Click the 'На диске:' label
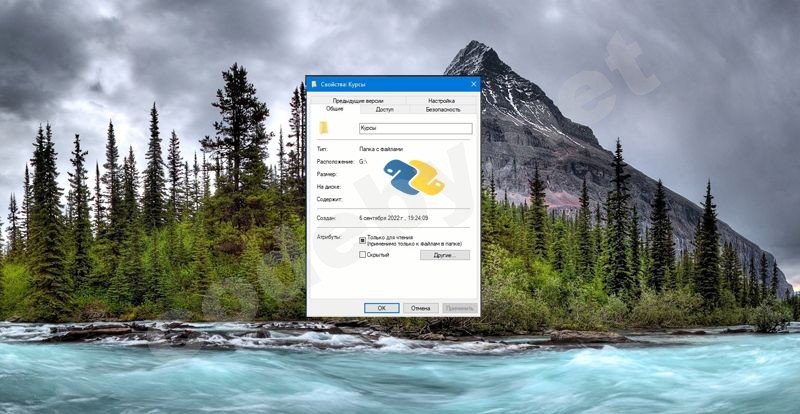Viewport: 800px width, 414px height. (x=329, y=187)
